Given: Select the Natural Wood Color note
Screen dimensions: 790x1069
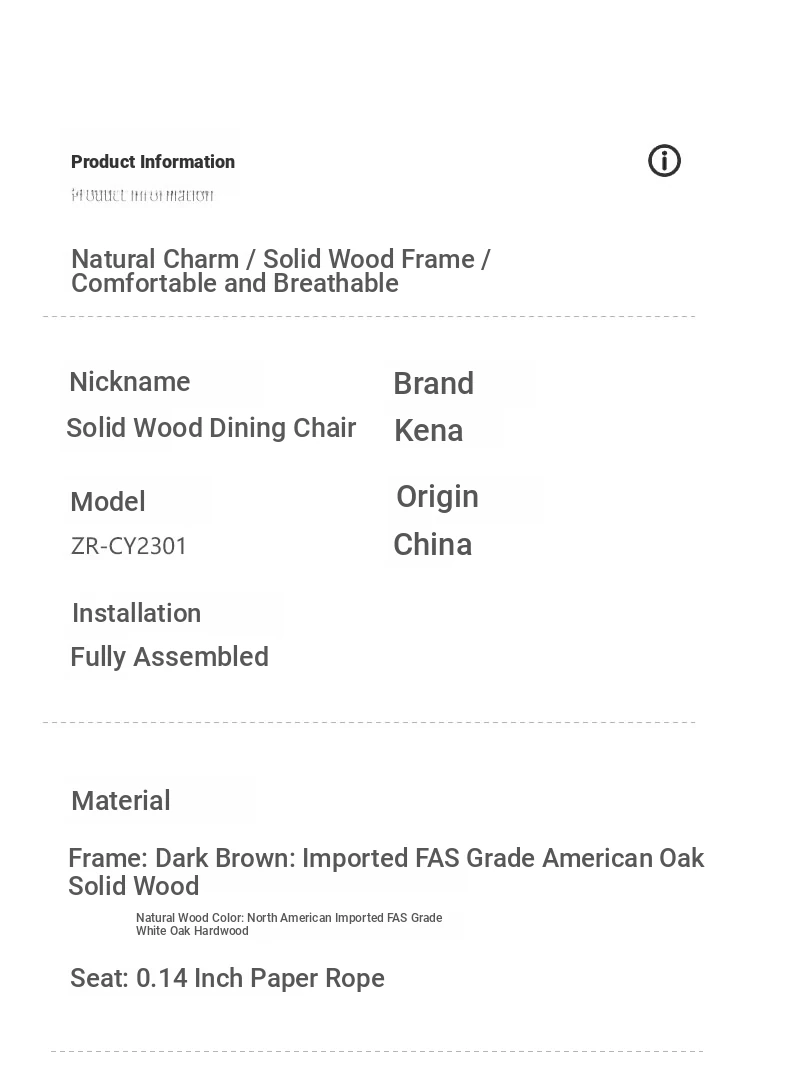Looking at the screenshot, I should [289, 924].
